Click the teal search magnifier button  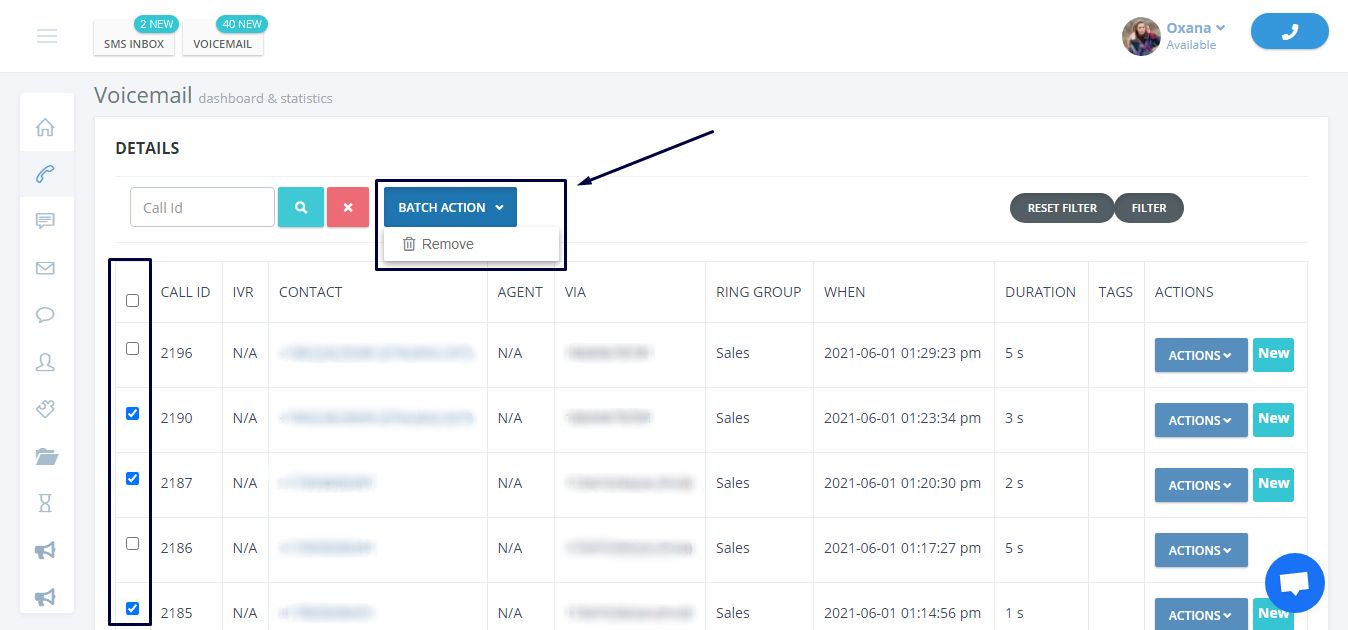coord(301,208)
